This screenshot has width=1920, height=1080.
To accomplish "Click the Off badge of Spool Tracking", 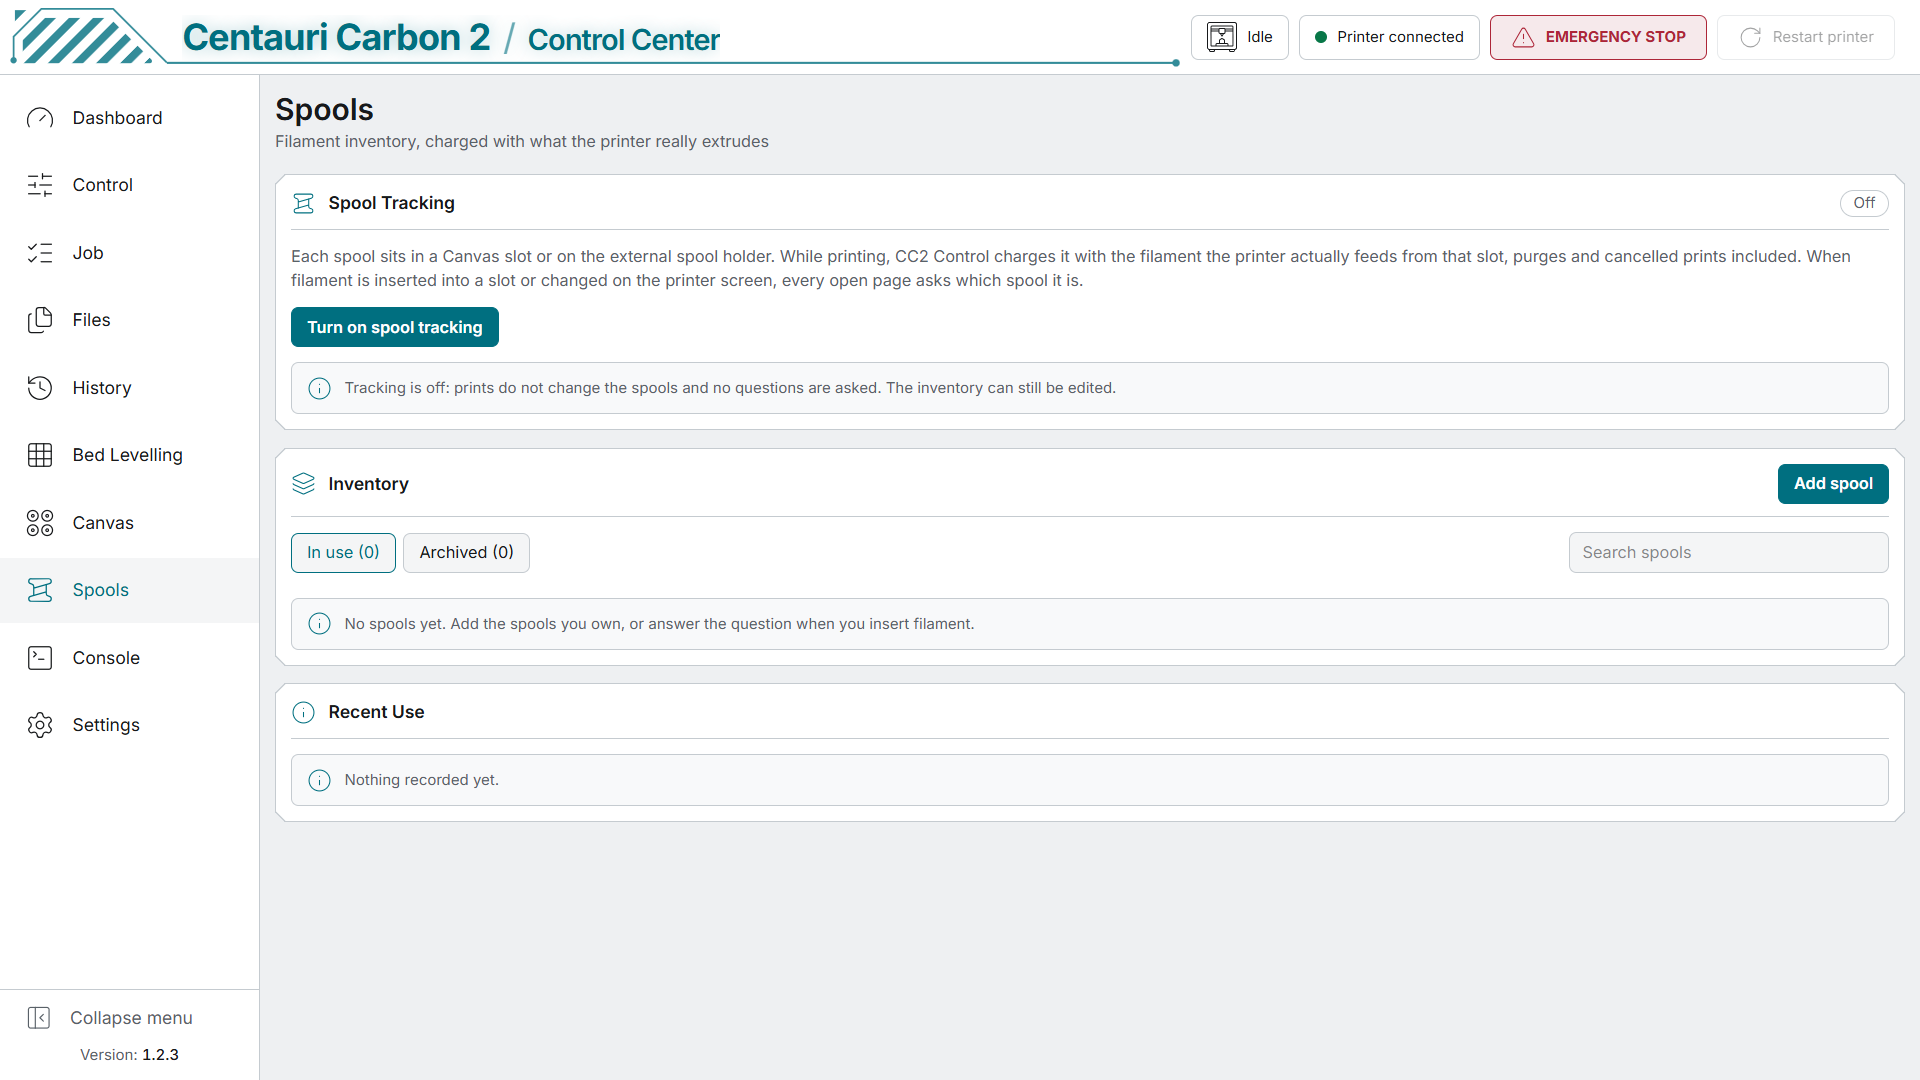I will [1864, 203].
